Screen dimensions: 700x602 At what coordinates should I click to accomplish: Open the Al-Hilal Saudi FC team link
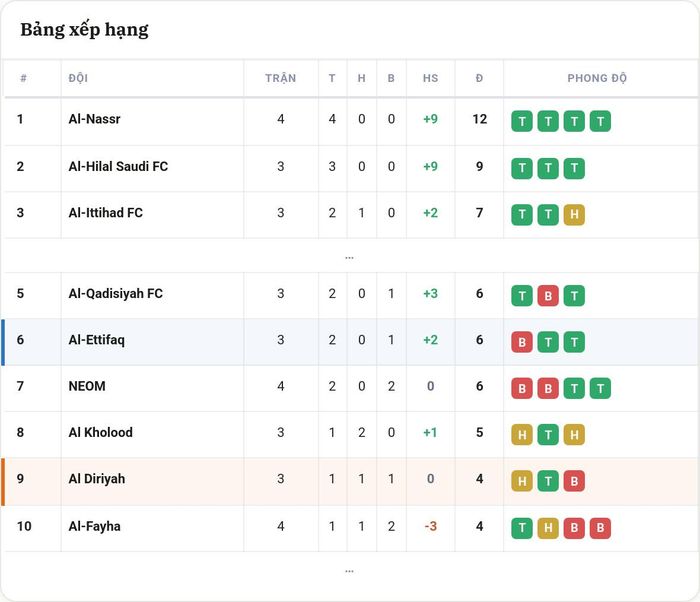tap(118, 167)
